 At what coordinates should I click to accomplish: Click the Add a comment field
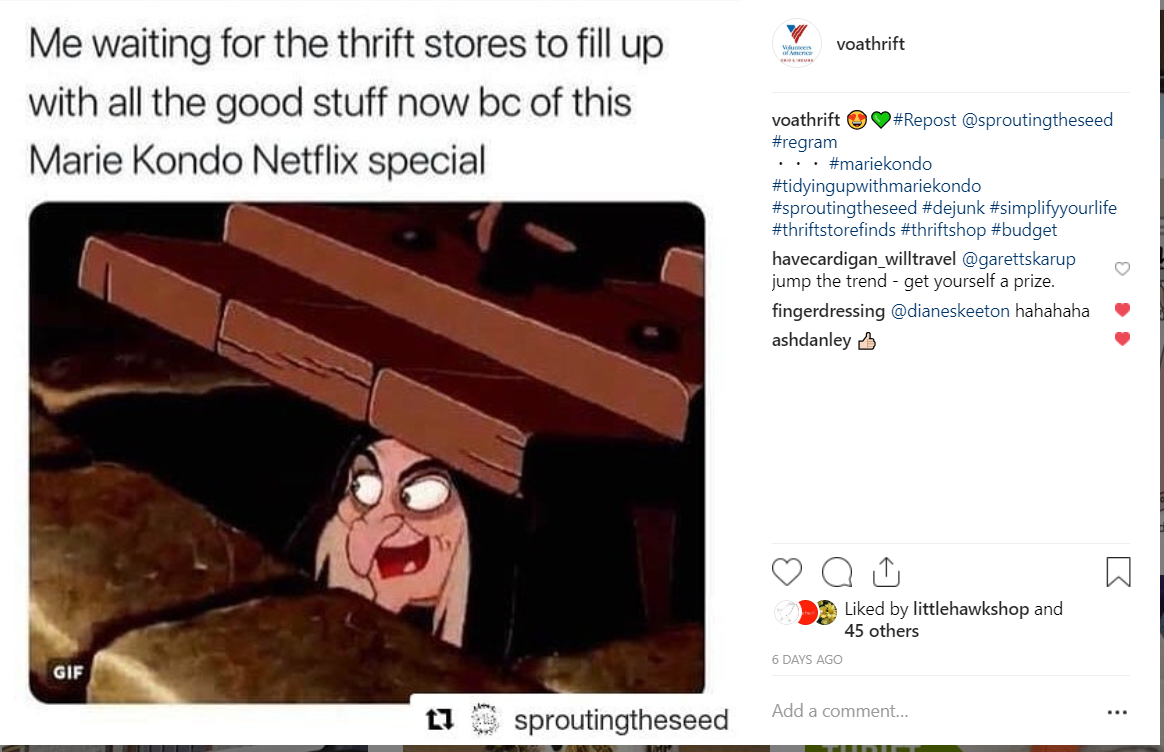[x=935, y=711]
